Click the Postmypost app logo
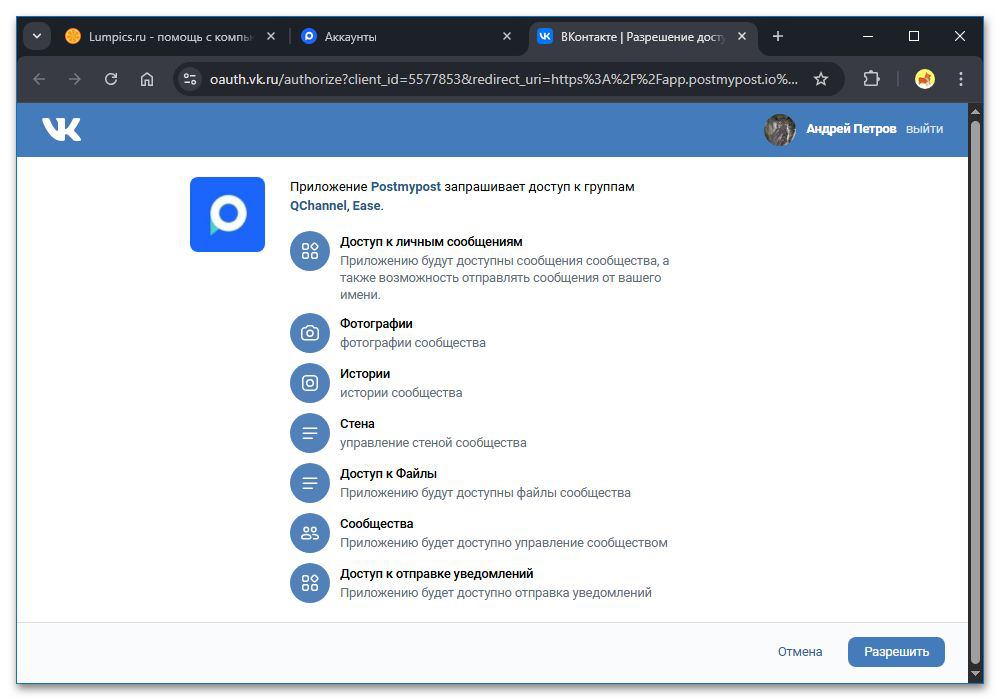1000x700 pixels. 227,214
